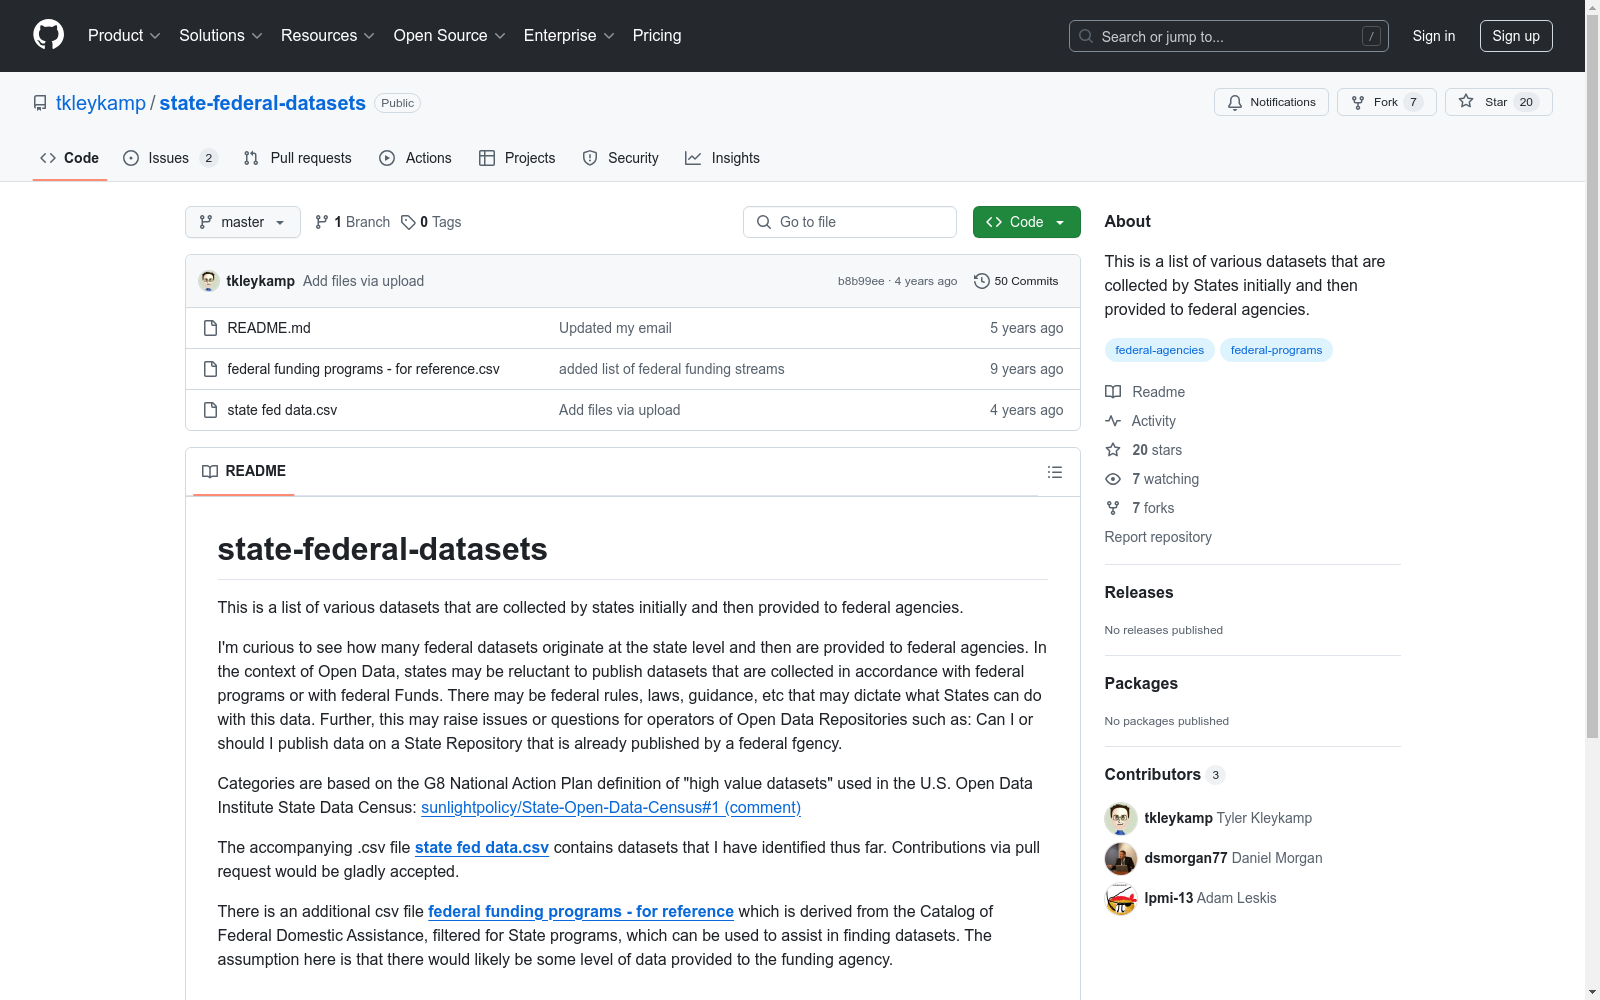Click the Go to file search field
Screen dimensions: 1600x1000
point(850,222)
